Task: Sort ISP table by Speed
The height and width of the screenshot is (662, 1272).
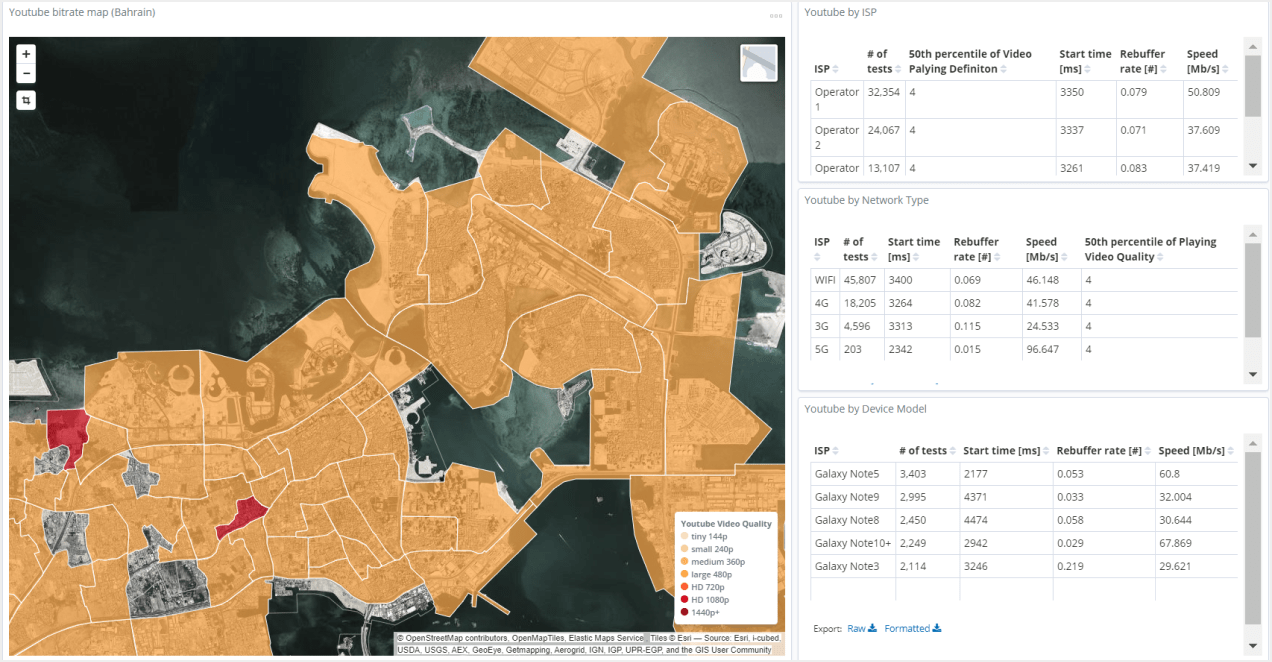Action: click(x=1227, y=69)
